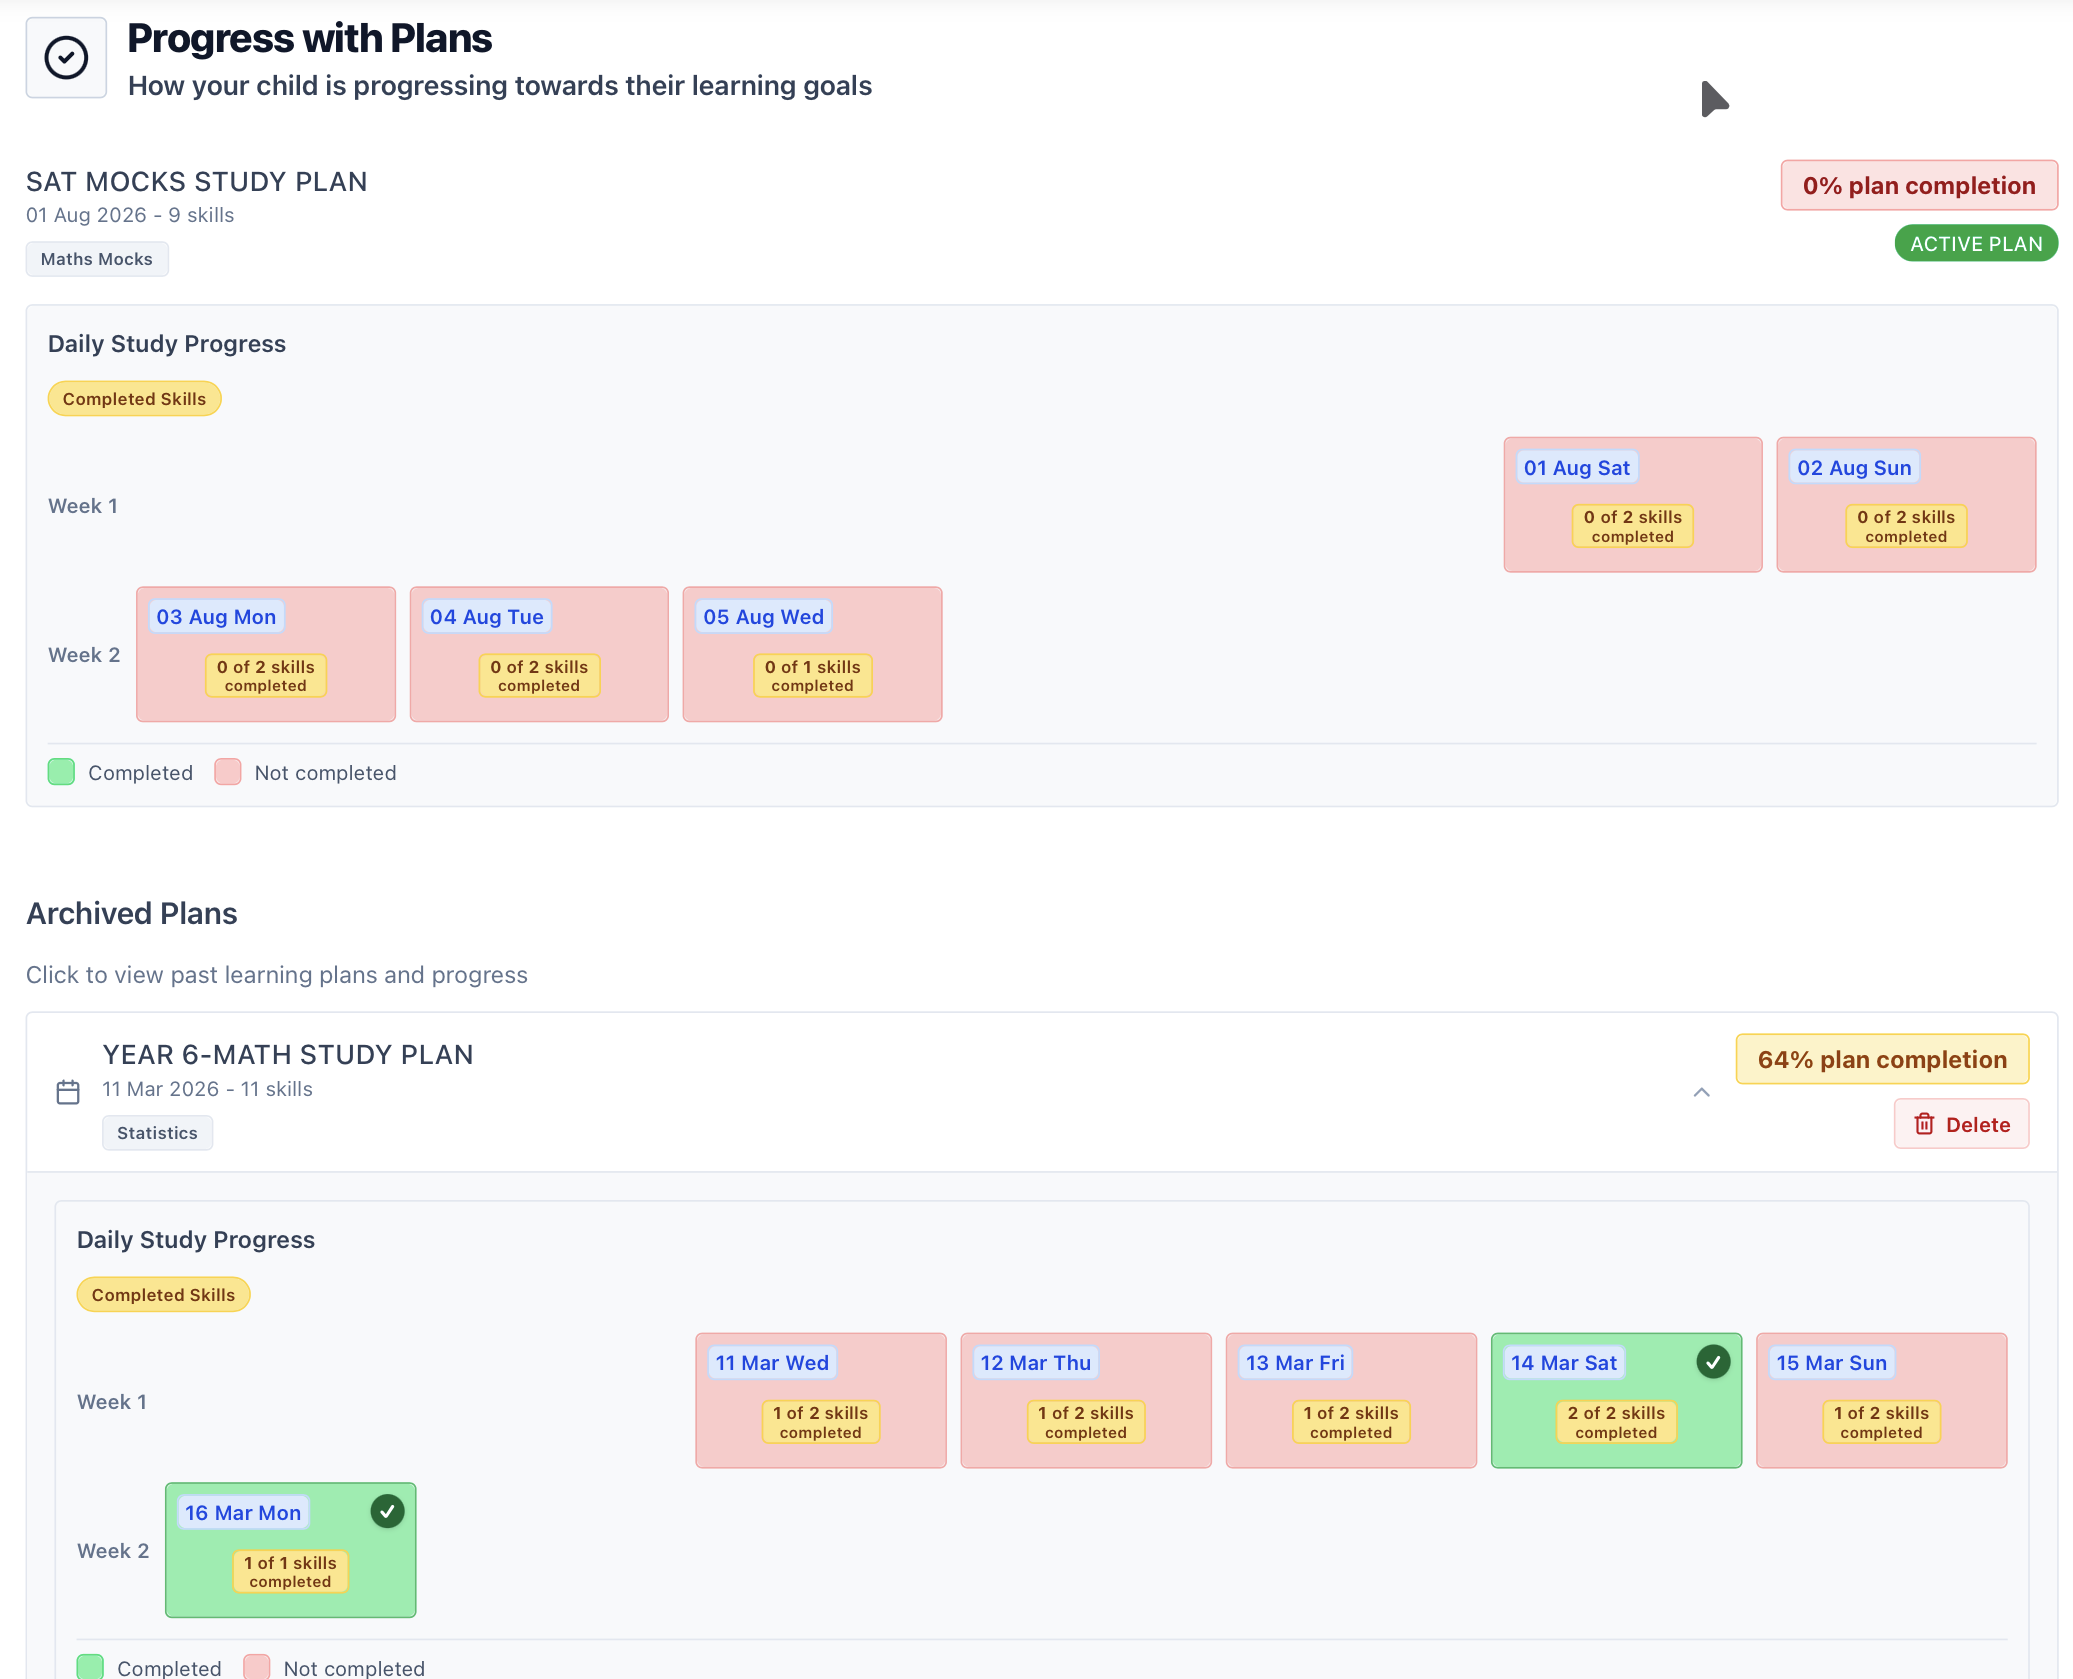Open the 12 Mar Thu day card
Image resolution: width=2073 pixels, height=1679 pixels.
click(x=1086, y=1401)
